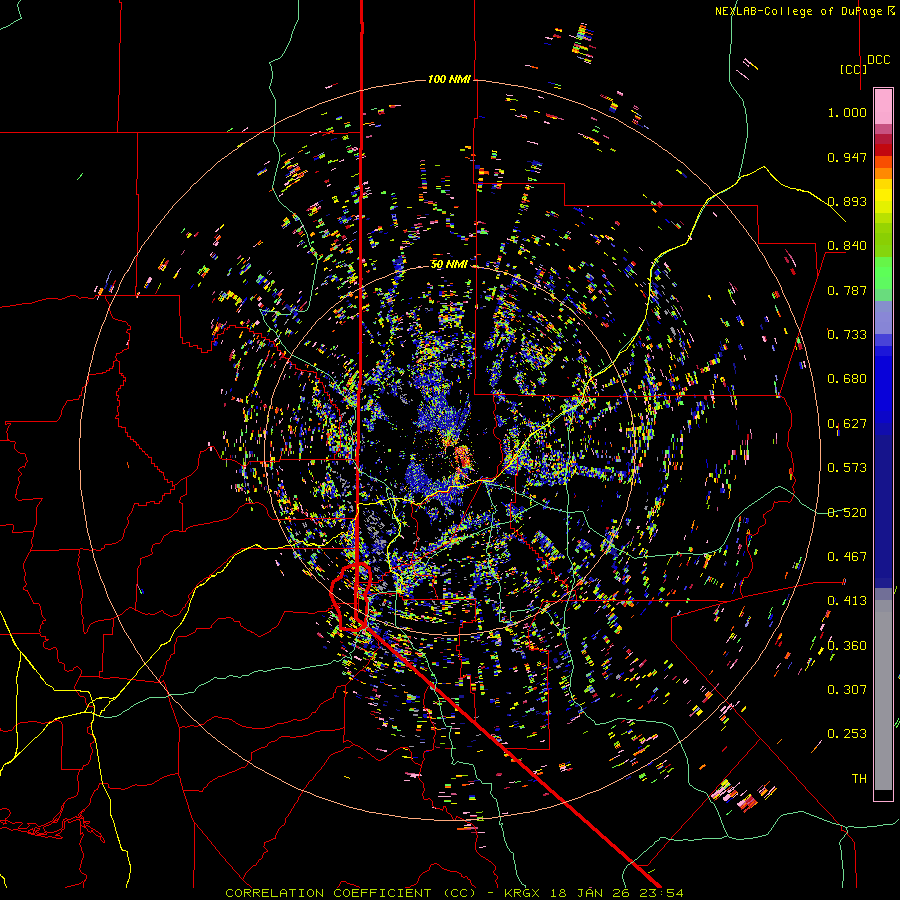Click the 0.520 legend value

tap(847, 513)
